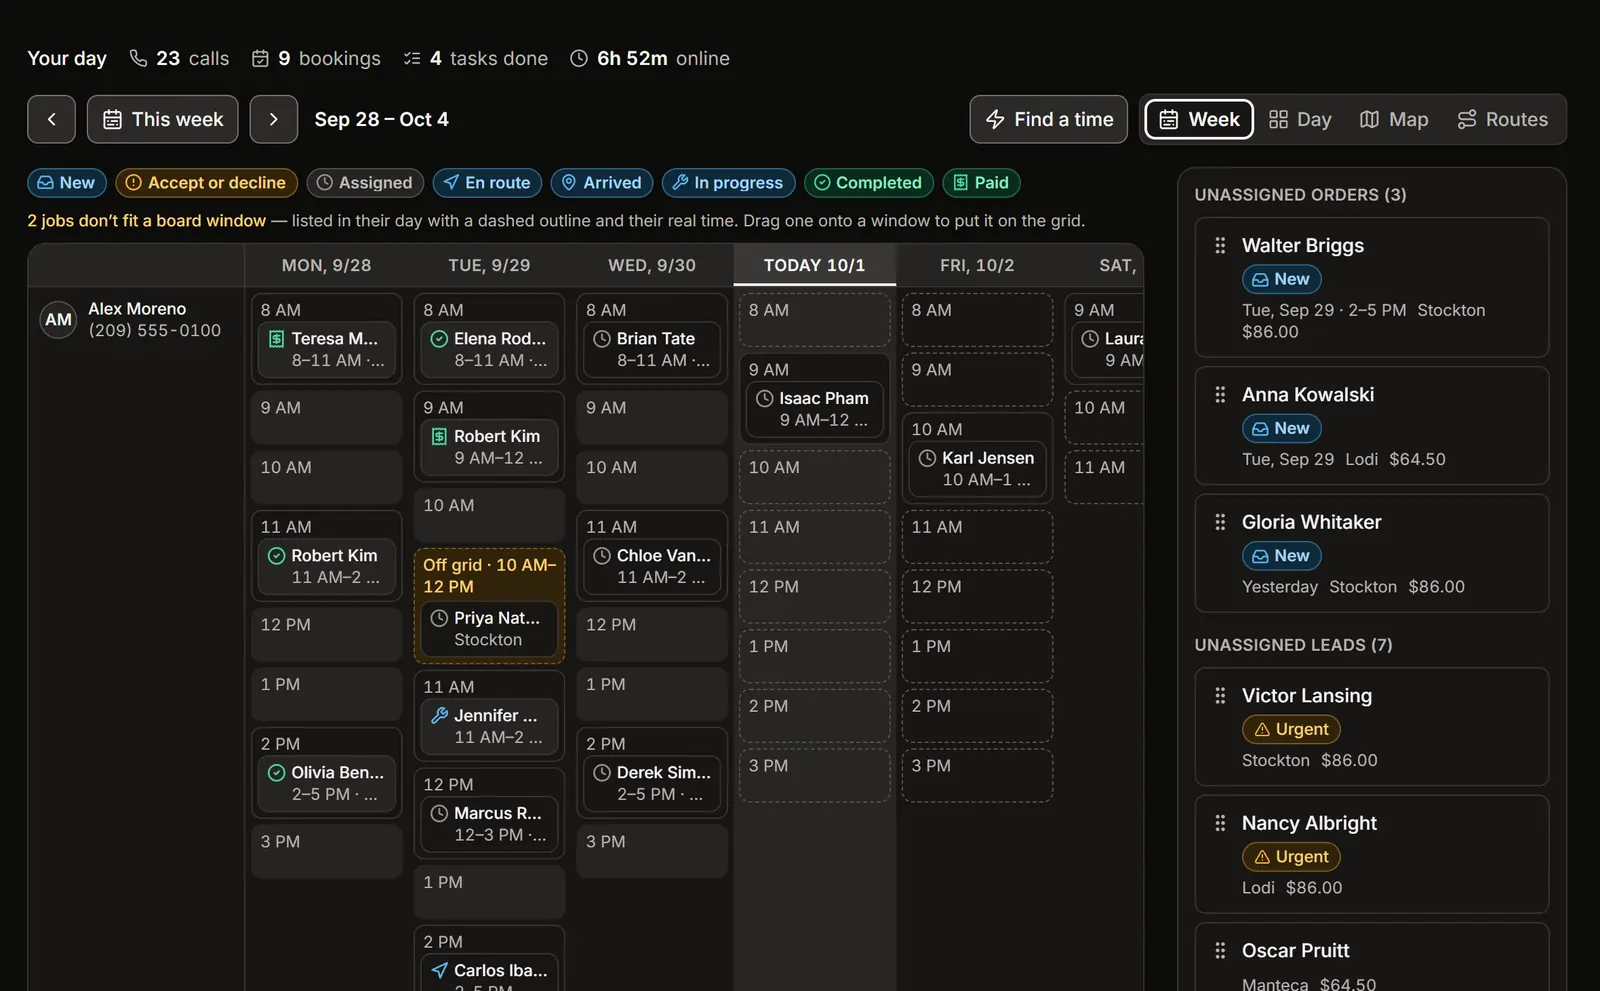1600x991 pixels.
Task: Switch to Map view
Action: tap(1394, 119)
